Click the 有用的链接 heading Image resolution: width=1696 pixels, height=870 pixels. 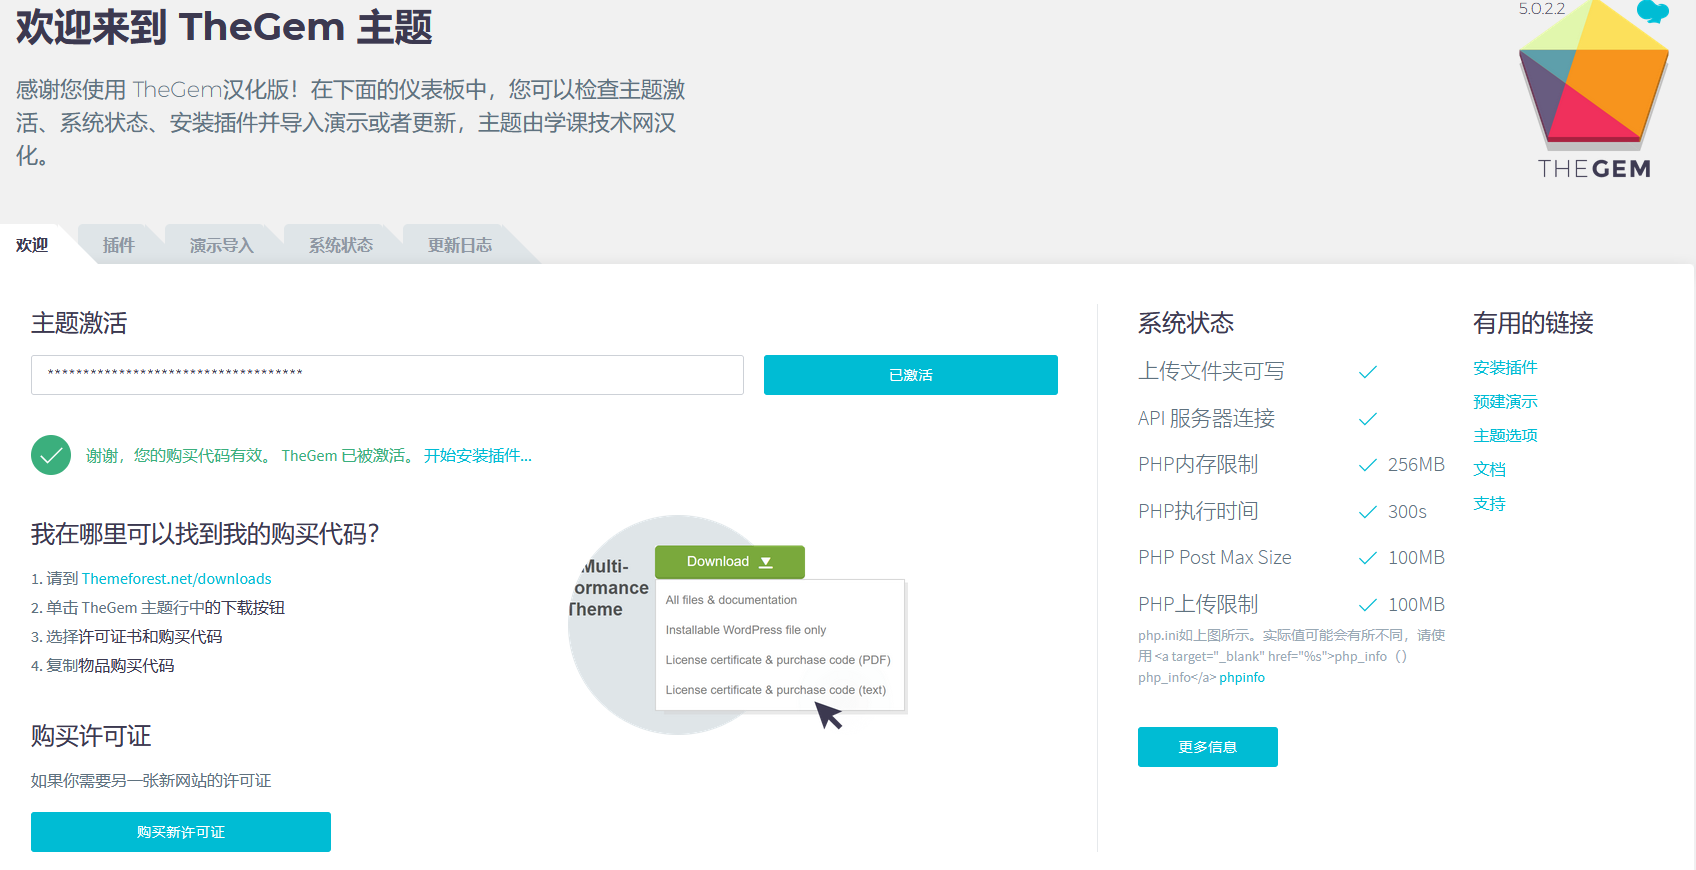click(x=1533, y=323)
